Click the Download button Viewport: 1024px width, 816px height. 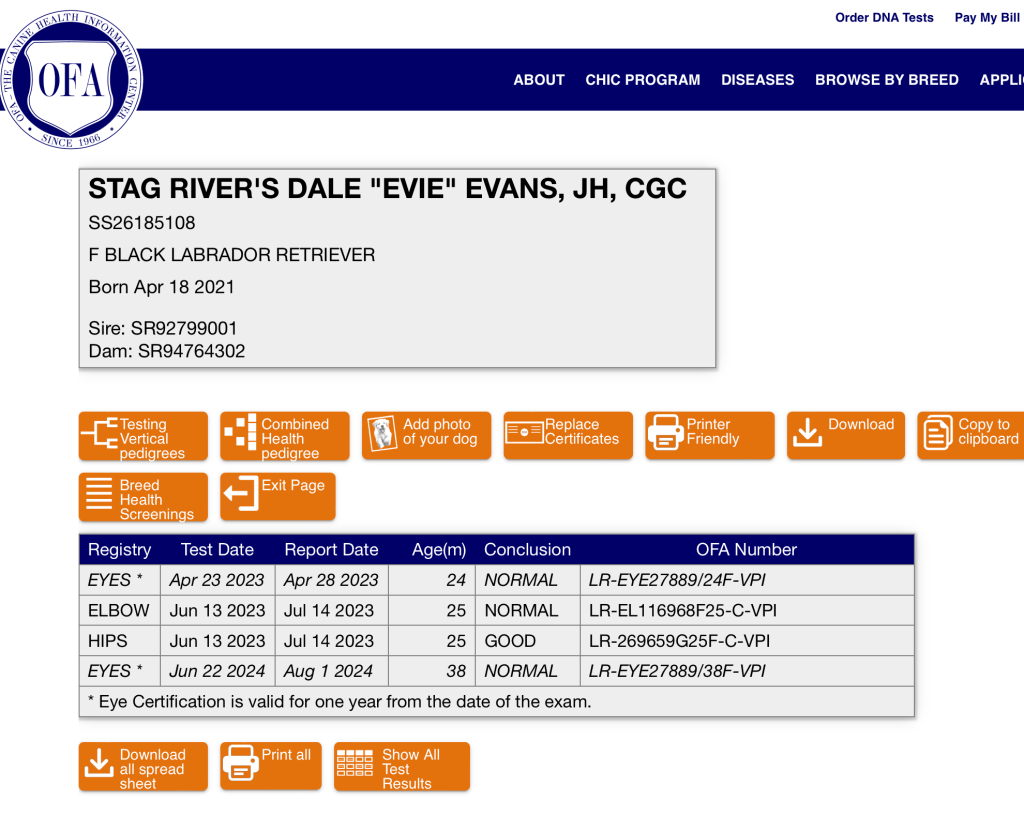click(846, 436)
